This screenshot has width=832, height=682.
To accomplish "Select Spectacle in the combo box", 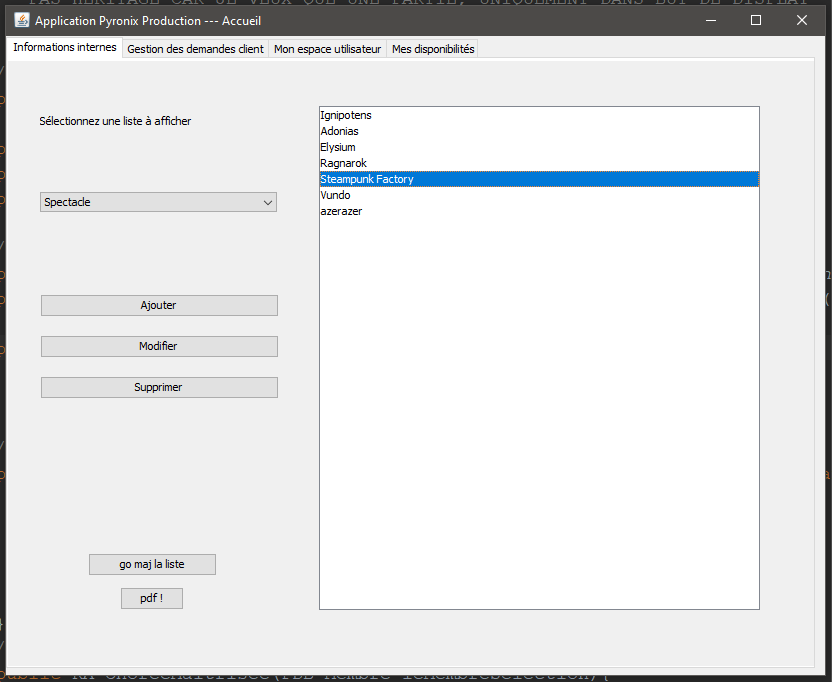I will point(158,202).
